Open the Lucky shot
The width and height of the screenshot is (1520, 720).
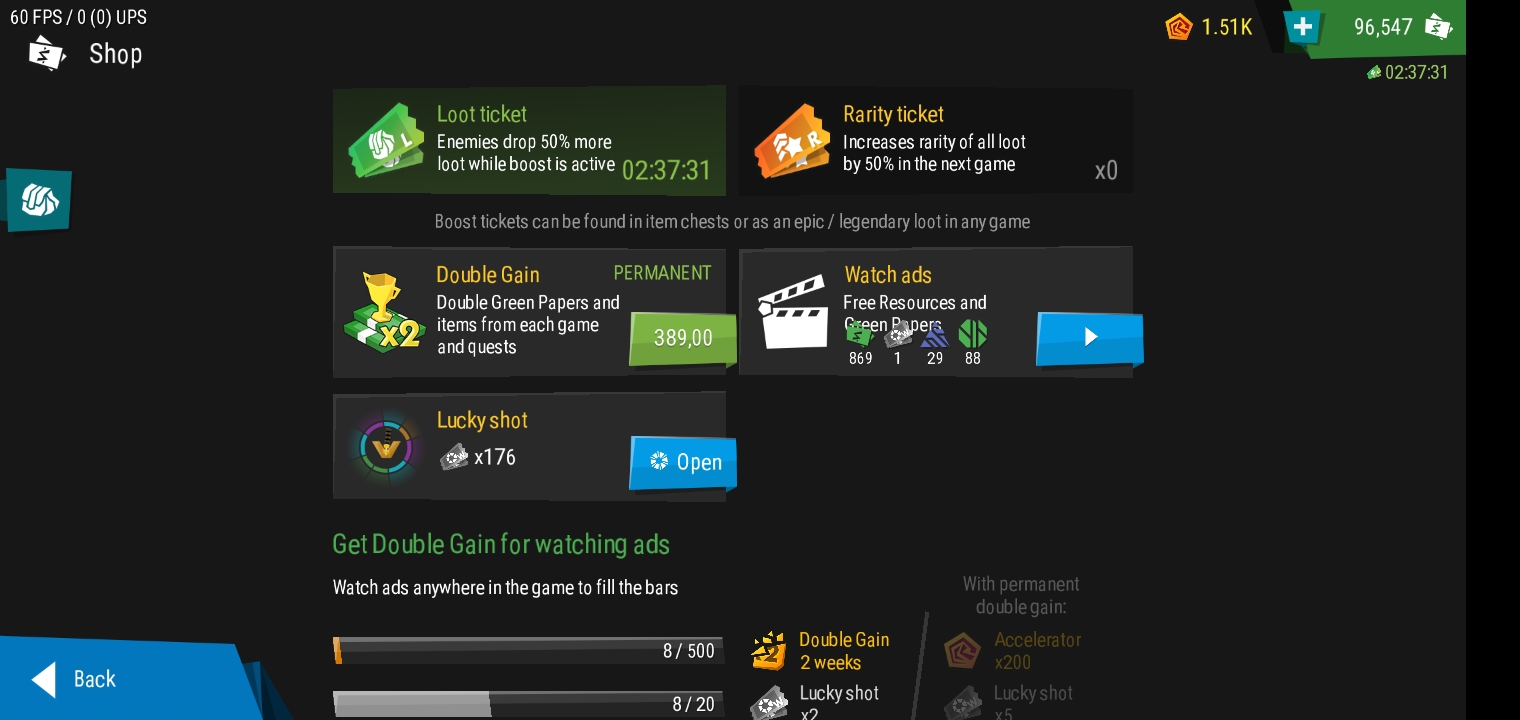tap(683, 462)
